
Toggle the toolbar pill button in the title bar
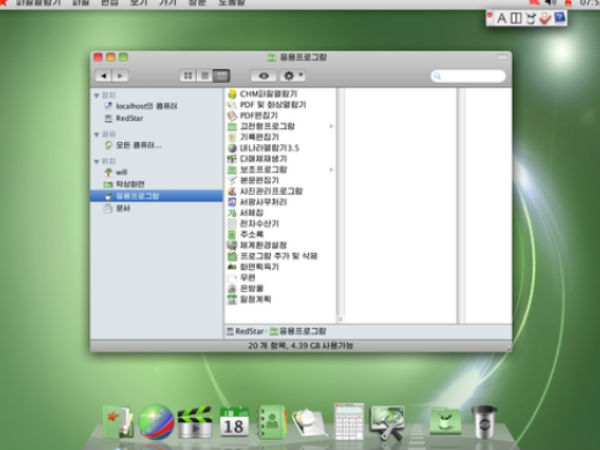coord(502,57)
